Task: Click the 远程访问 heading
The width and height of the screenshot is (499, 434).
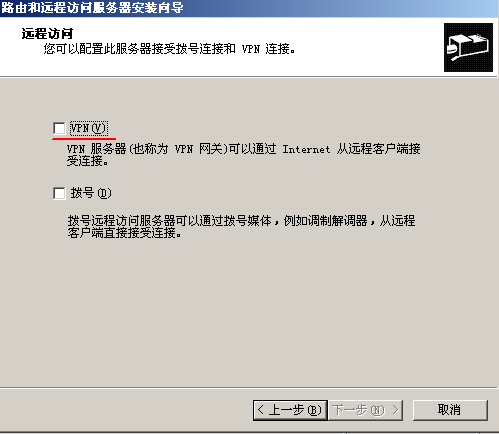Action: pos(47,34)
